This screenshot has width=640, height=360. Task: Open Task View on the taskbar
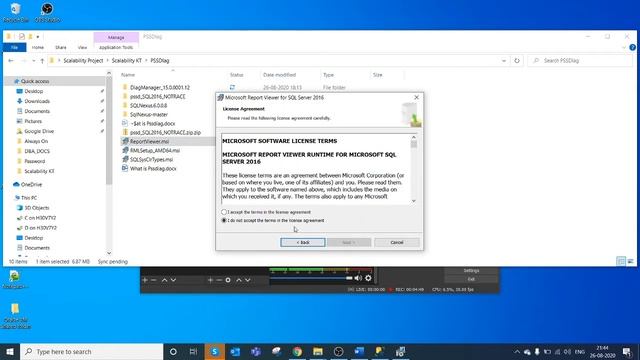pyautogui.click(x=193, y=351)
